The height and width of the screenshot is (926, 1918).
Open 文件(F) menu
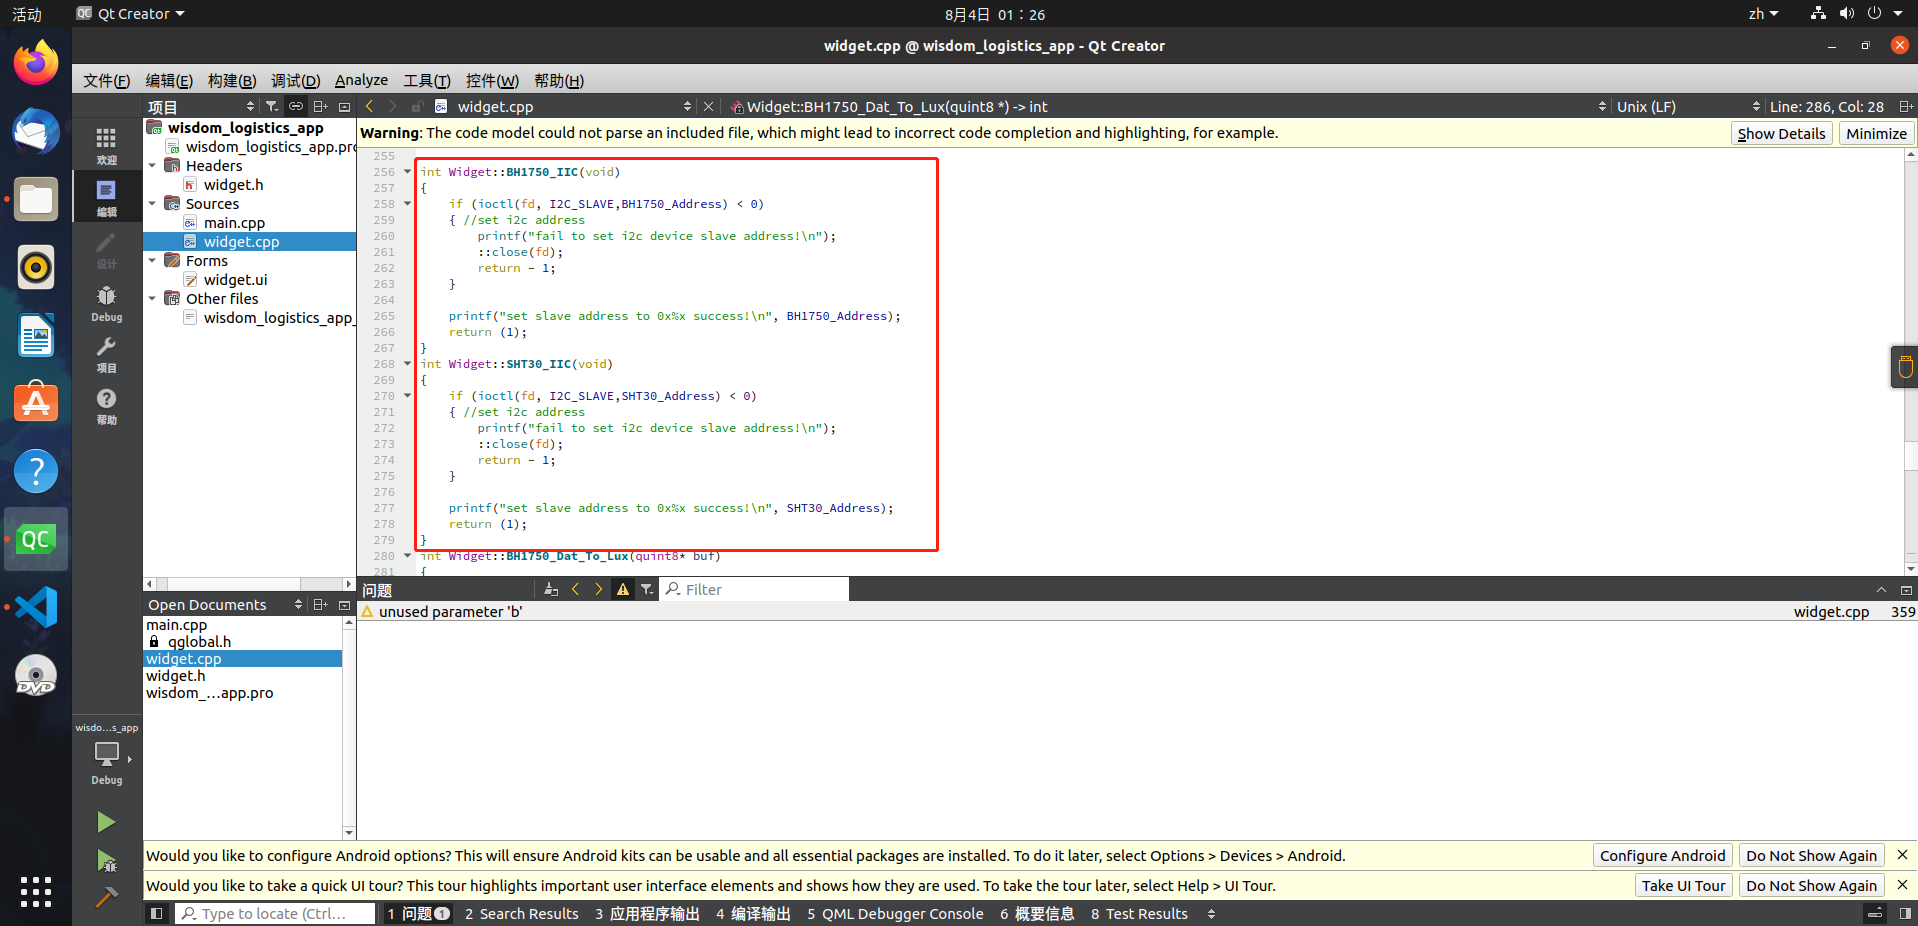pyautogui.click(x=106, y=80)
